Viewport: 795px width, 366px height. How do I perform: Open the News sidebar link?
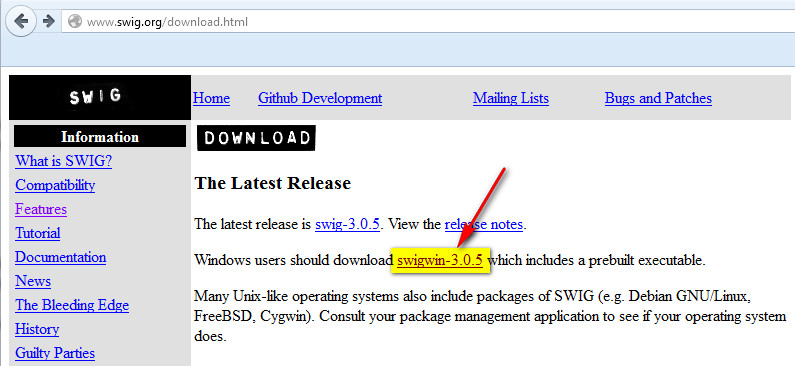(33, 281)
